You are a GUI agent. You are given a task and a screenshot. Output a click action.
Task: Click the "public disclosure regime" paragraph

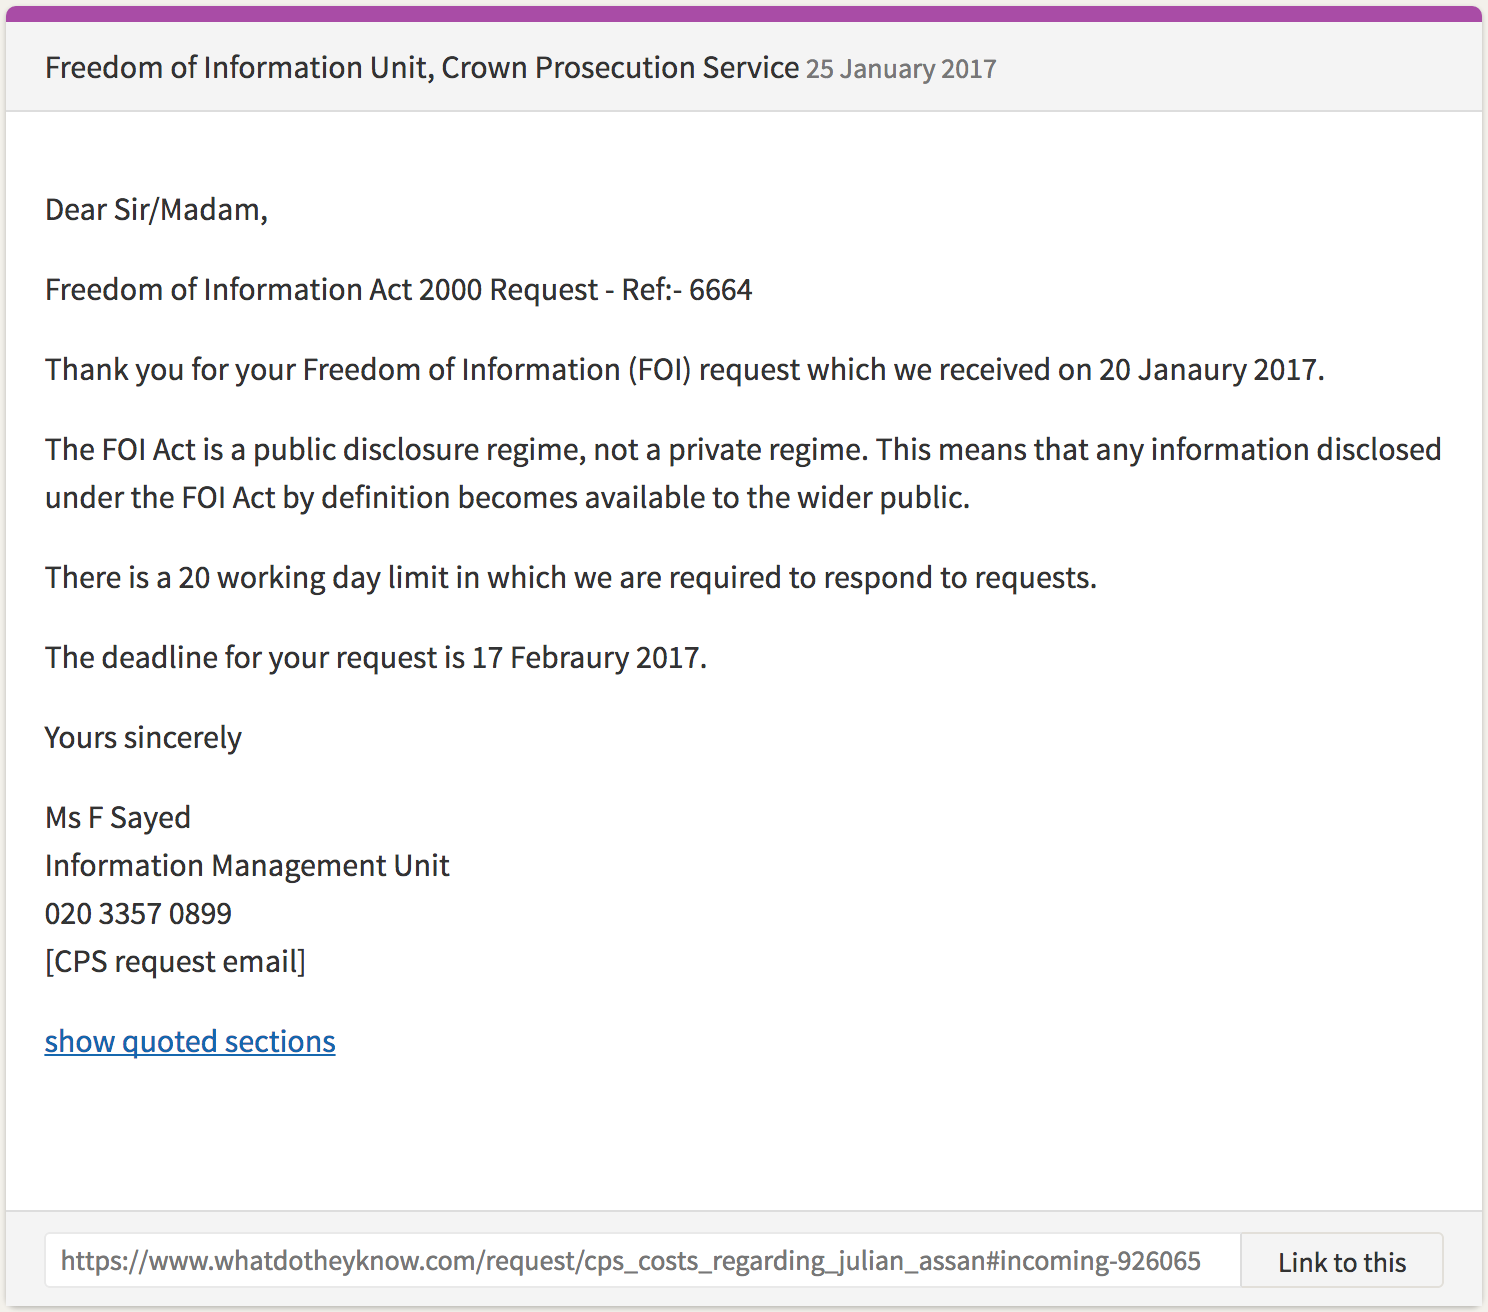click(x=742, y=473)
